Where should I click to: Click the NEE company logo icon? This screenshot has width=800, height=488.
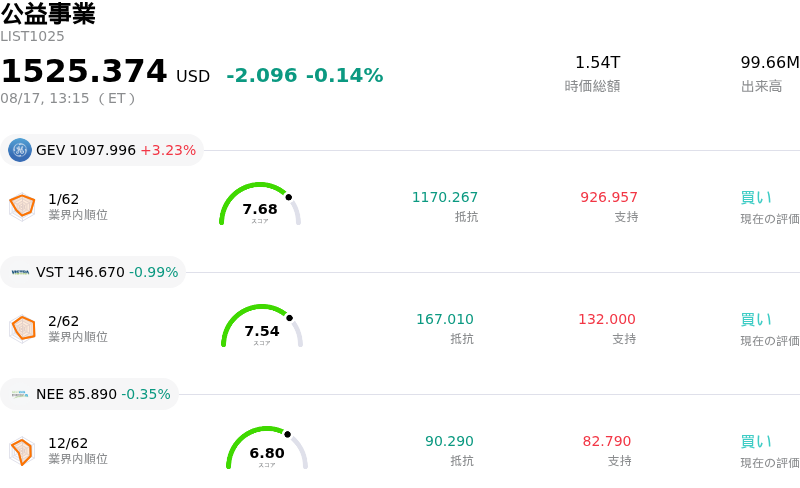point(20,394)
